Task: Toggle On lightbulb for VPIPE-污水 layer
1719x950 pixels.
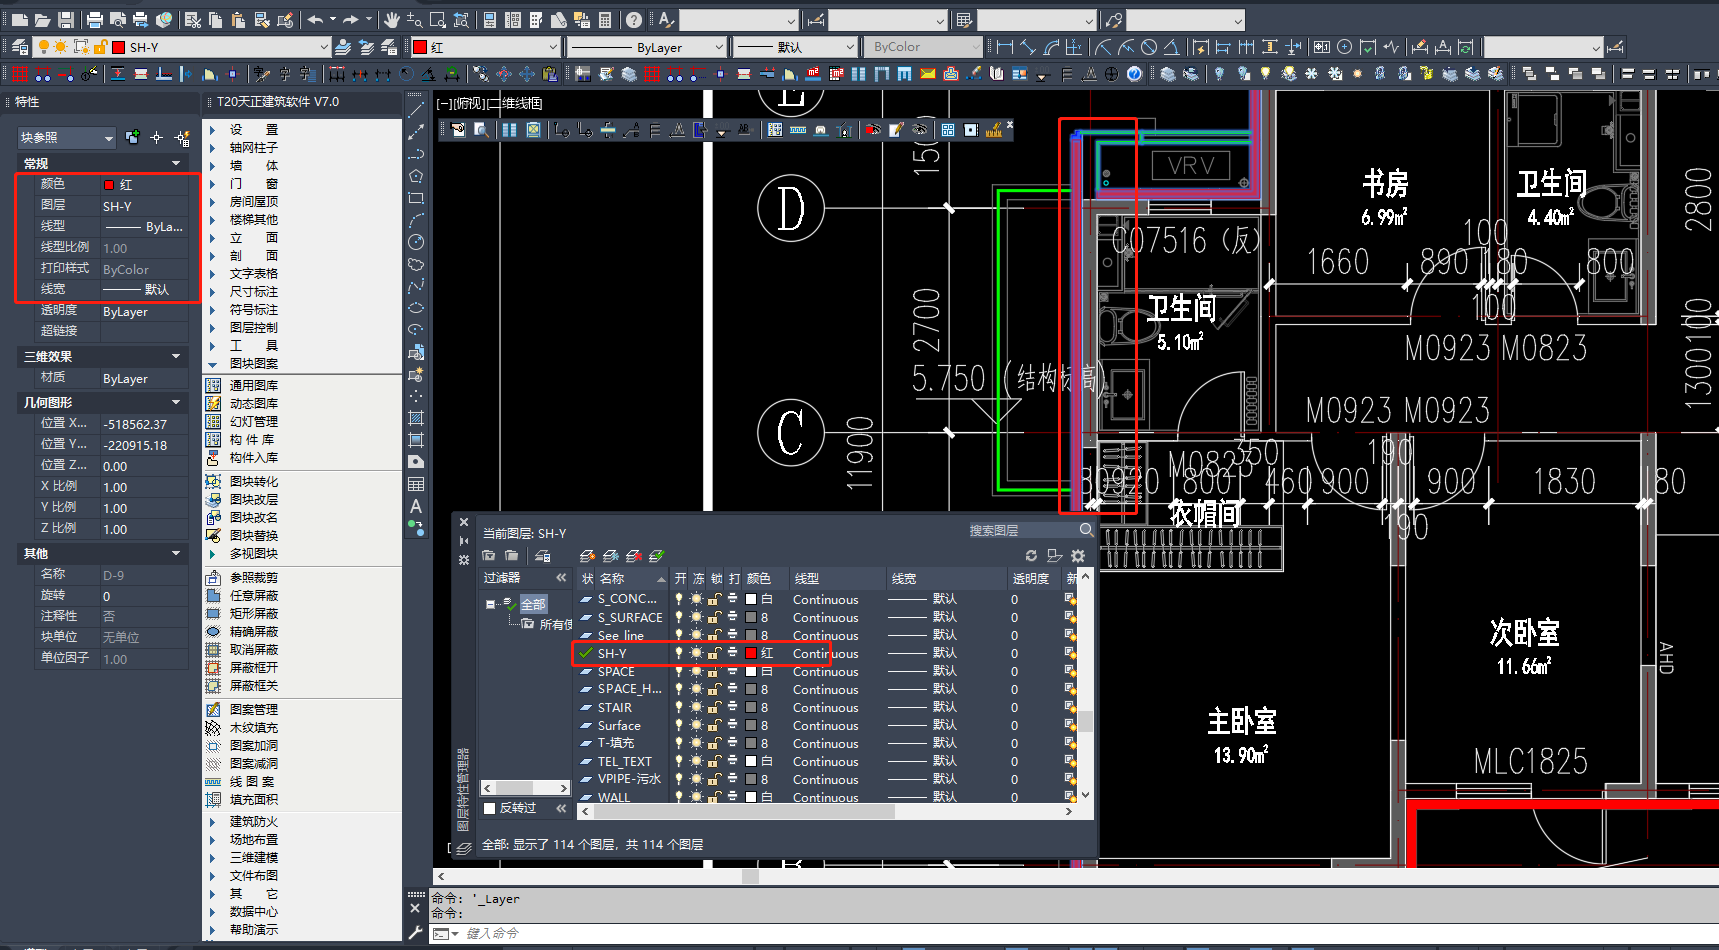Action: pos(679,779)
